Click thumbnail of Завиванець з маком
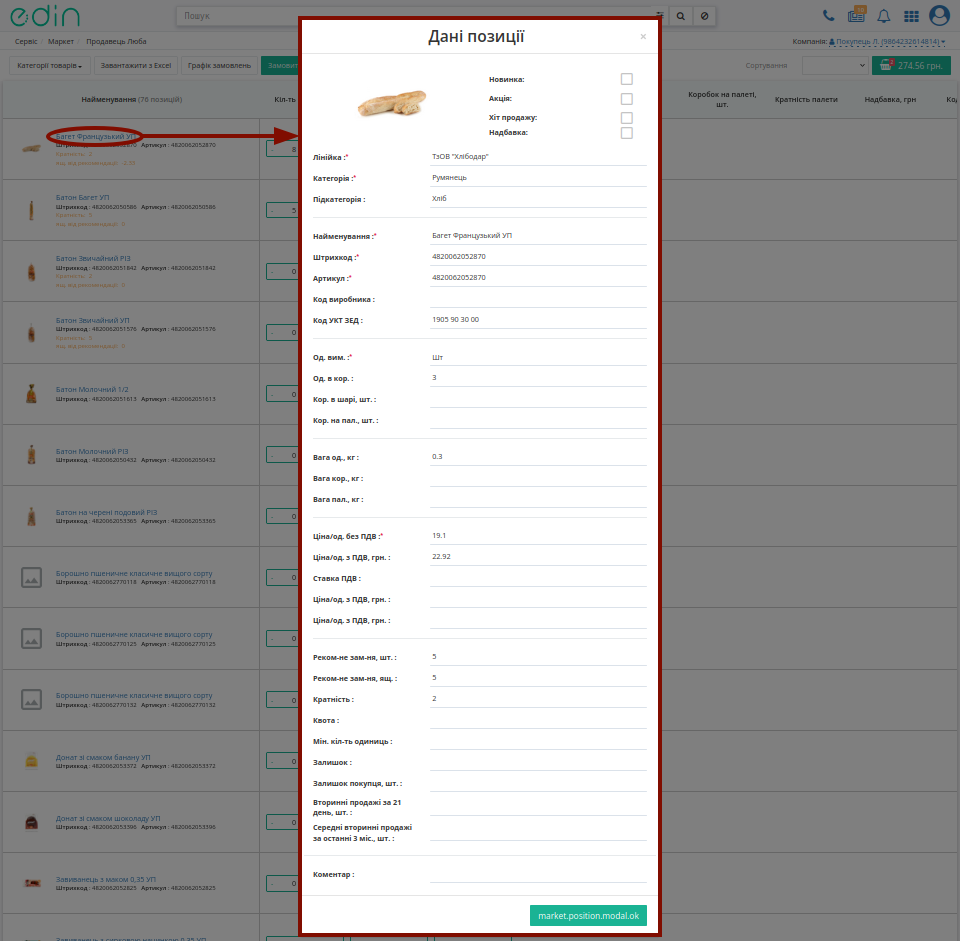960x941 pixels. (x=32, y=883)
